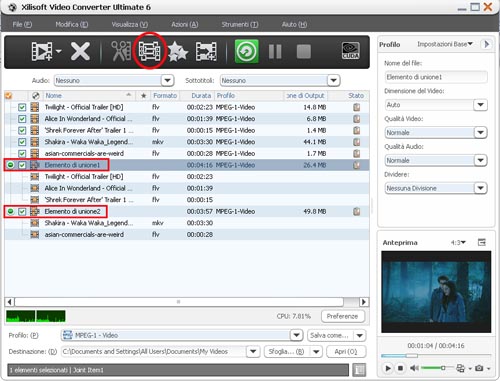Click the horizontal scrollbar left arrow
The image size is (500, 381).
click(9, 302)
